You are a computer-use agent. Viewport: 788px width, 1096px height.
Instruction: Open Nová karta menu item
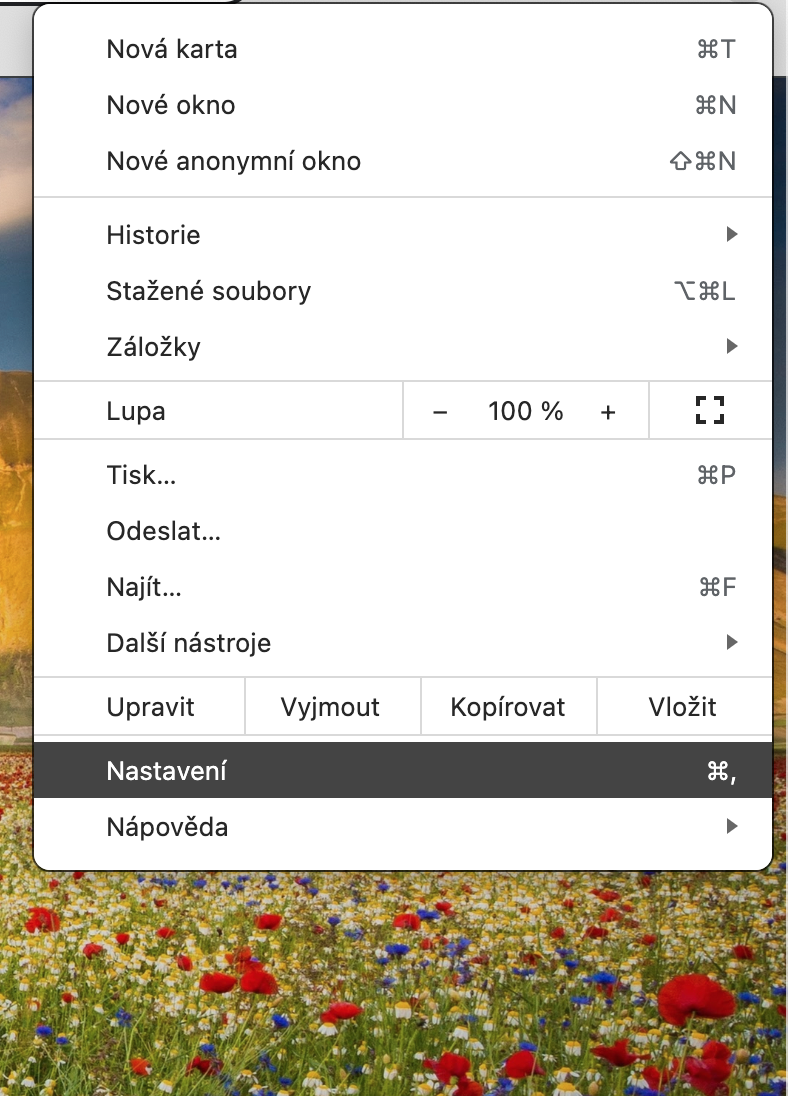coord(172,49)
